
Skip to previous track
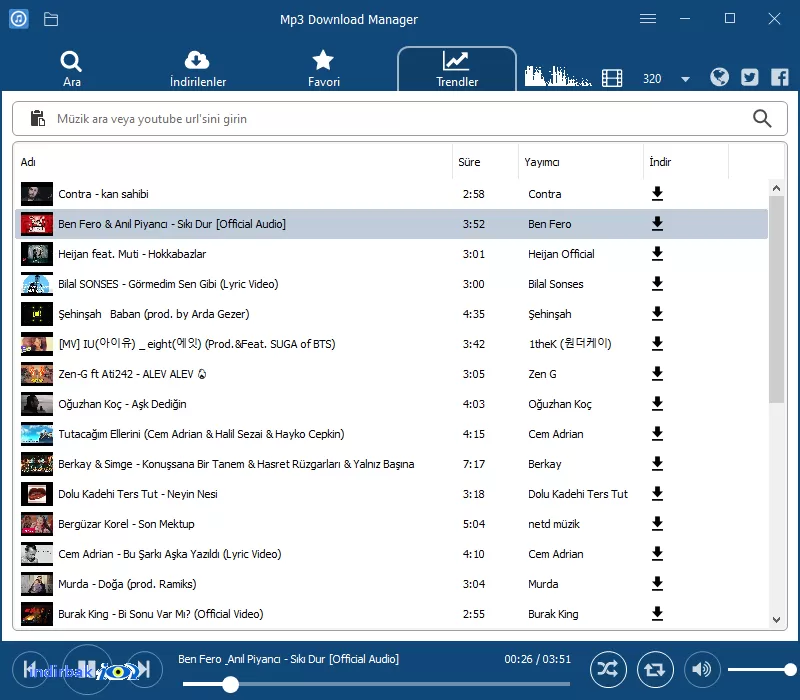click(x=30, y=669)
